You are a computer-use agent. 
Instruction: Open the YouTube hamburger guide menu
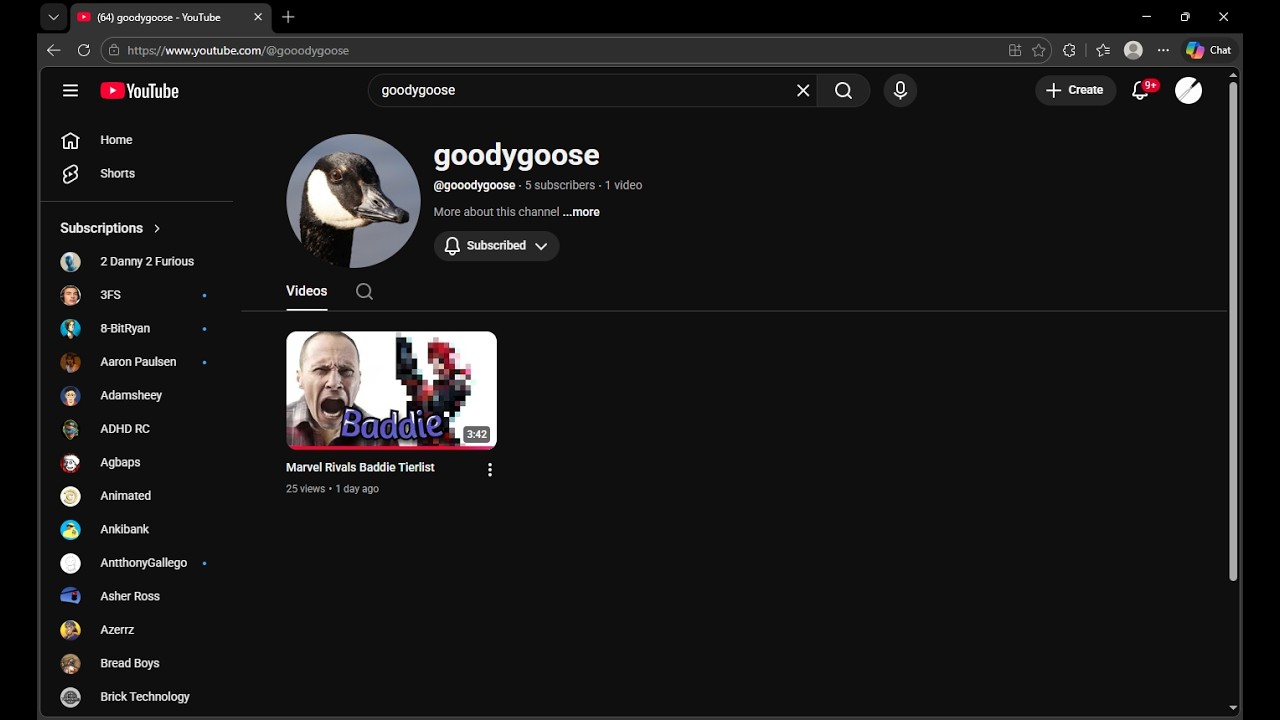[x=70, y=91]
